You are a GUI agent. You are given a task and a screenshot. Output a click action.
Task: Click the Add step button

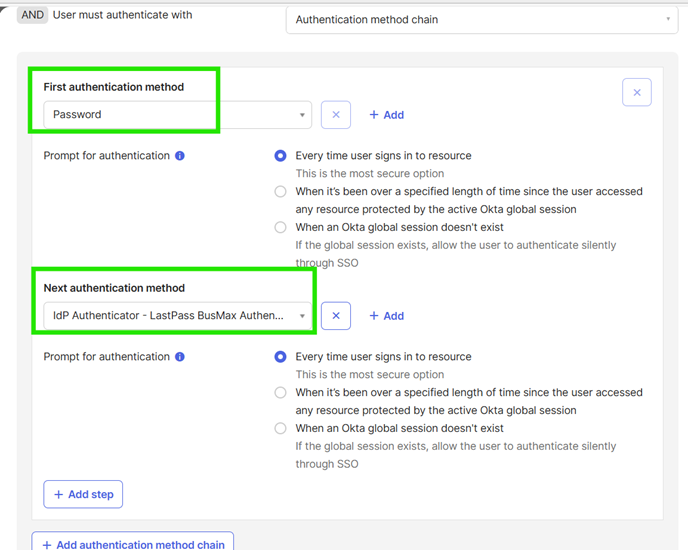coord(83,494)
